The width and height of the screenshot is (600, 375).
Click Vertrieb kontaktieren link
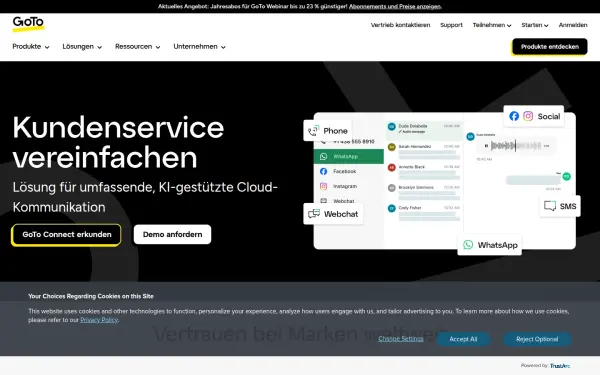click(400, 25)
